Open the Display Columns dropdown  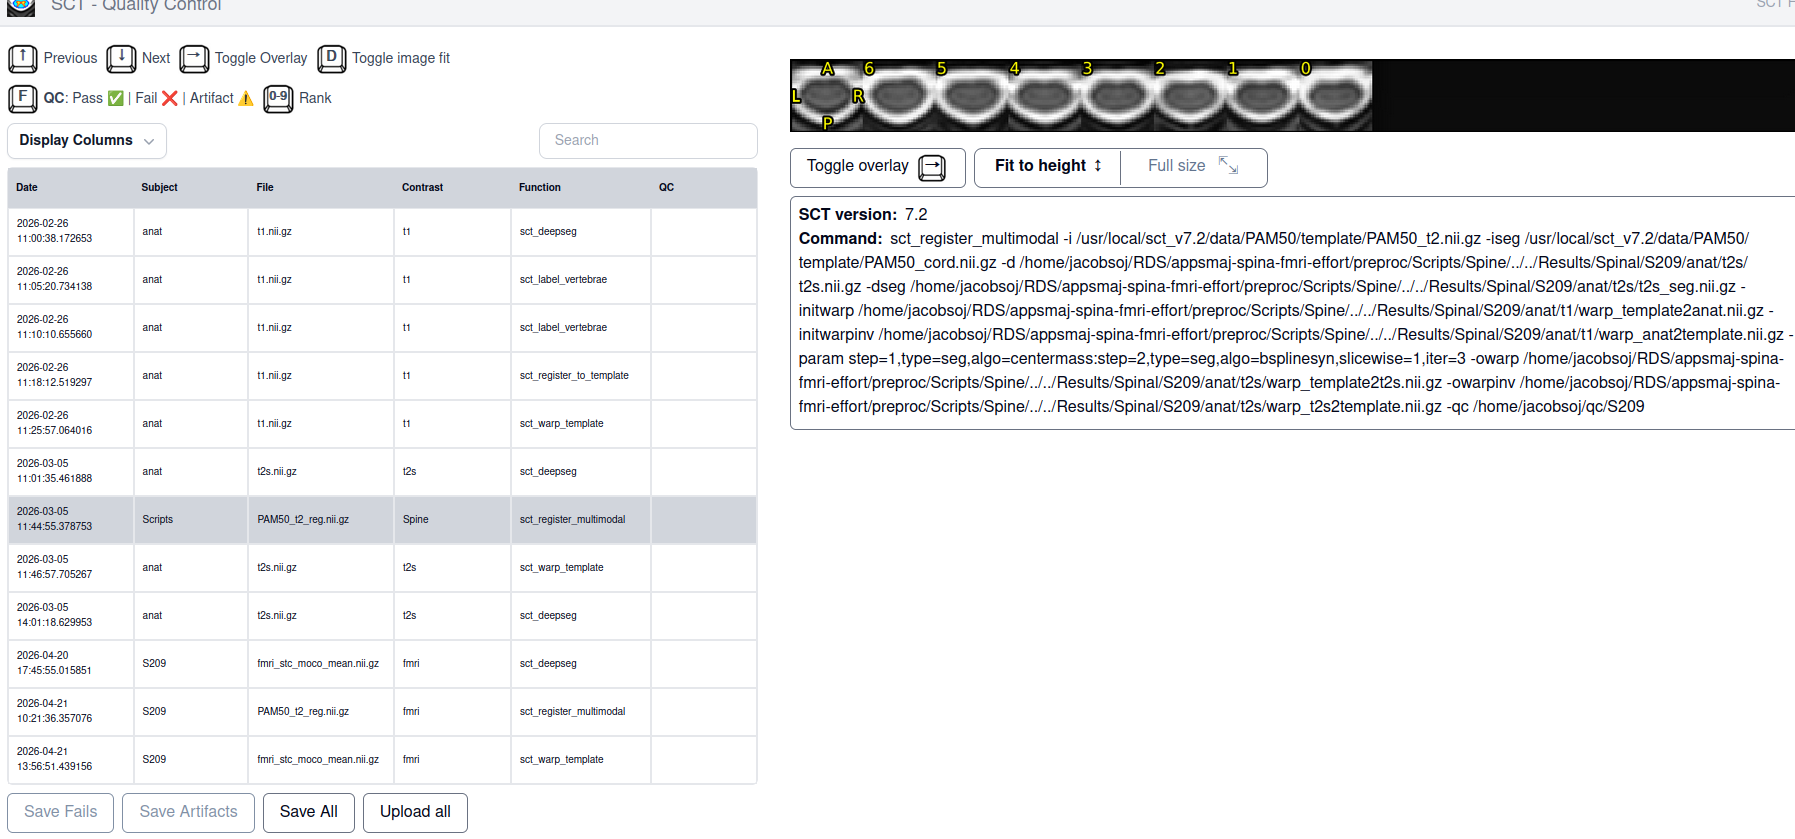click(x=87, y=141)
